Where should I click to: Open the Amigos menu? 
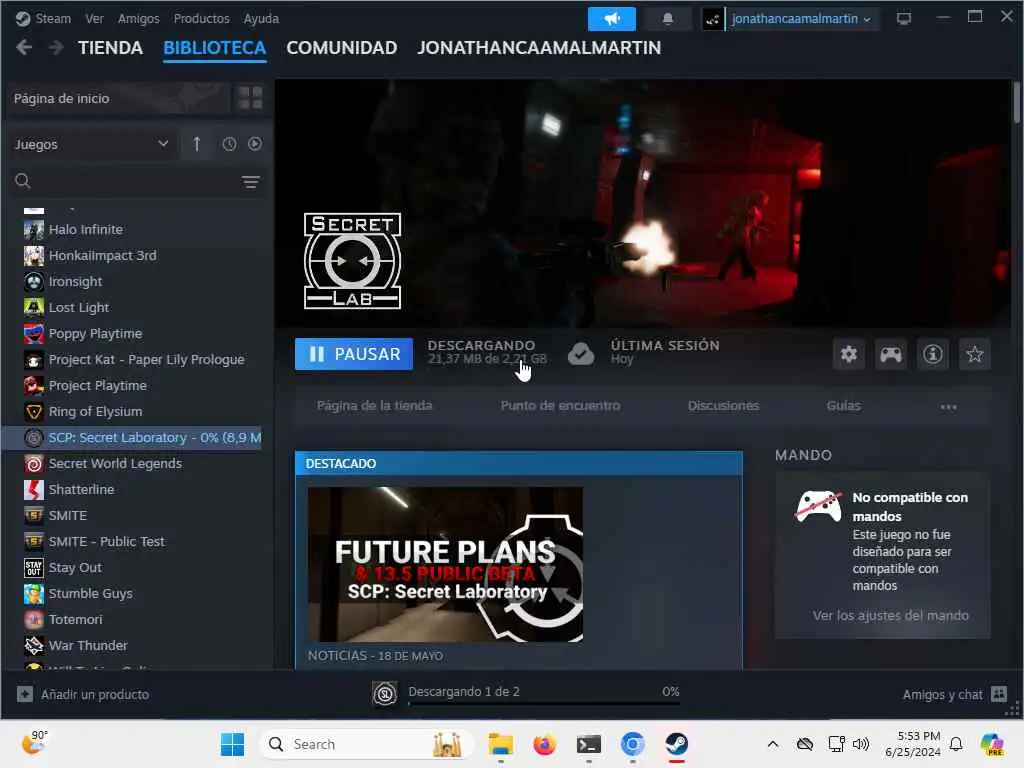pyautogui.click(x=138, y=19)
